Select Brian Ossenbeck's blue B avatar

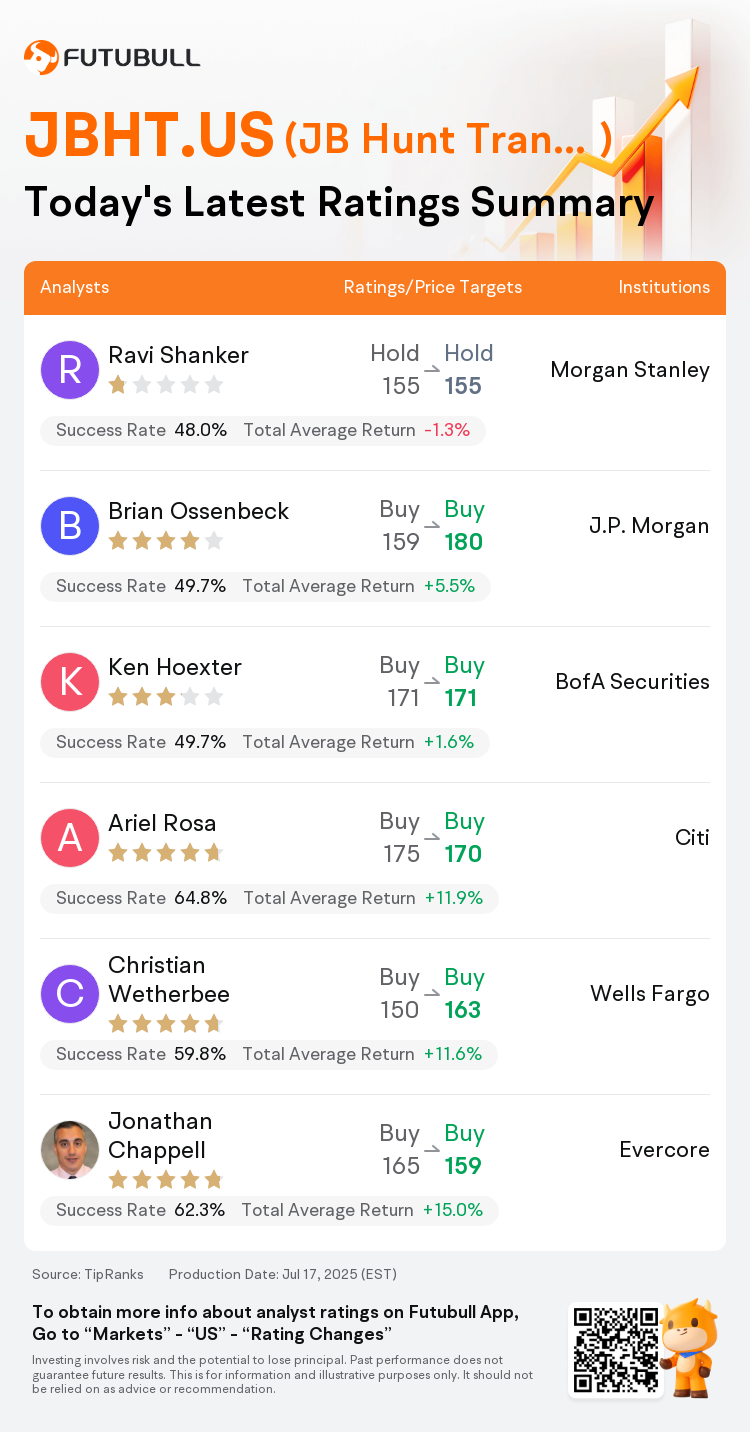[70, 526]
